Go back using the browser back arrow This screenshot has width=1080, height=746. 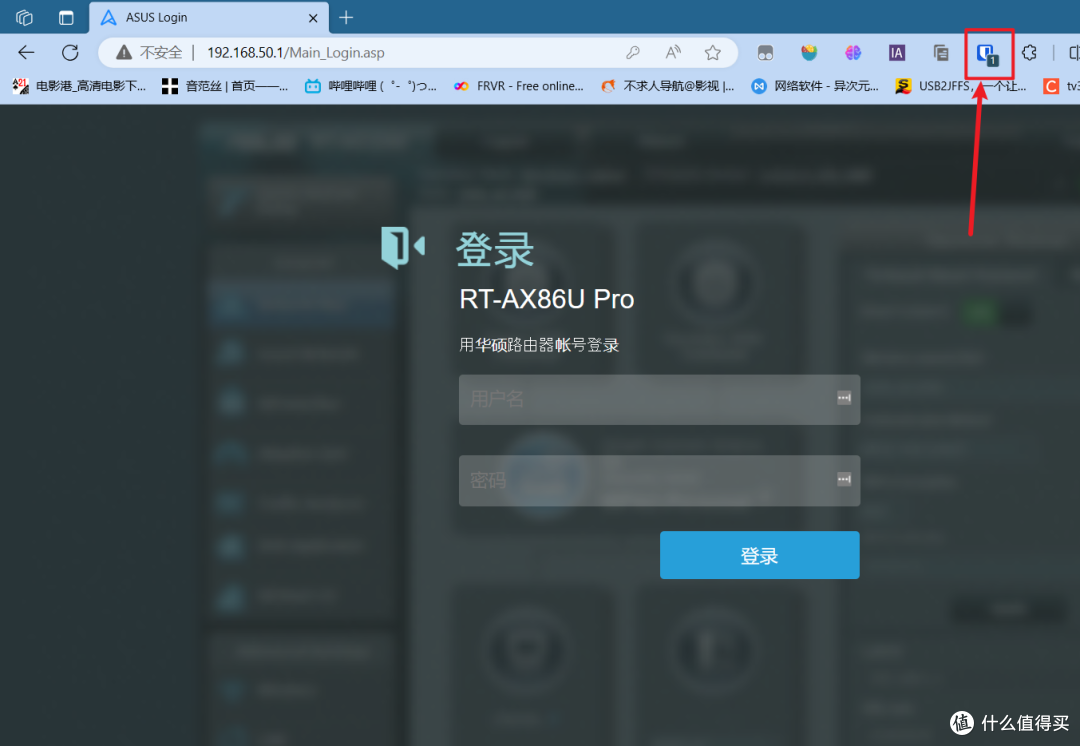pos(26,52)
